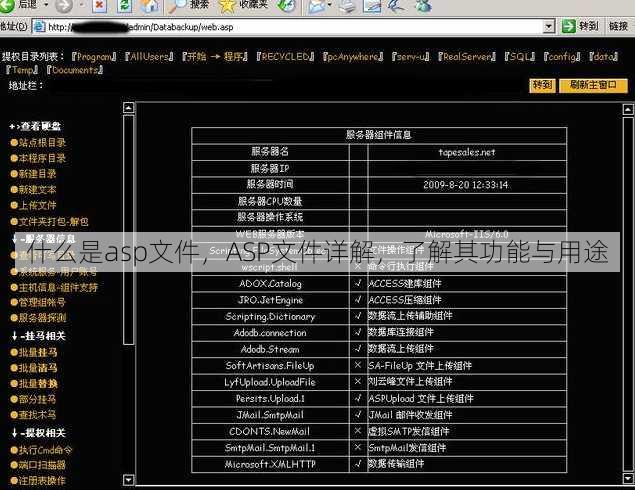Click the Microsoft.XMLHTTP table cell
The width and height of the screenshot is (635, 490).
[x=270, y=464]
